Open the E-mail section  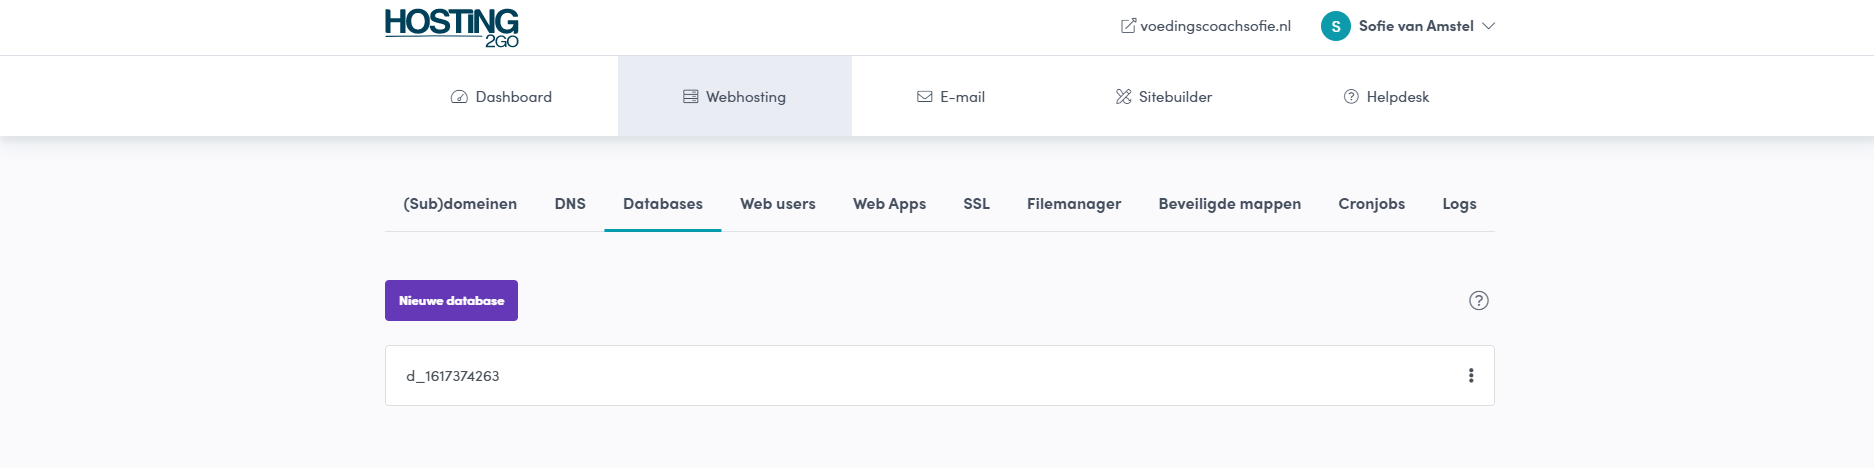(951, 97)
